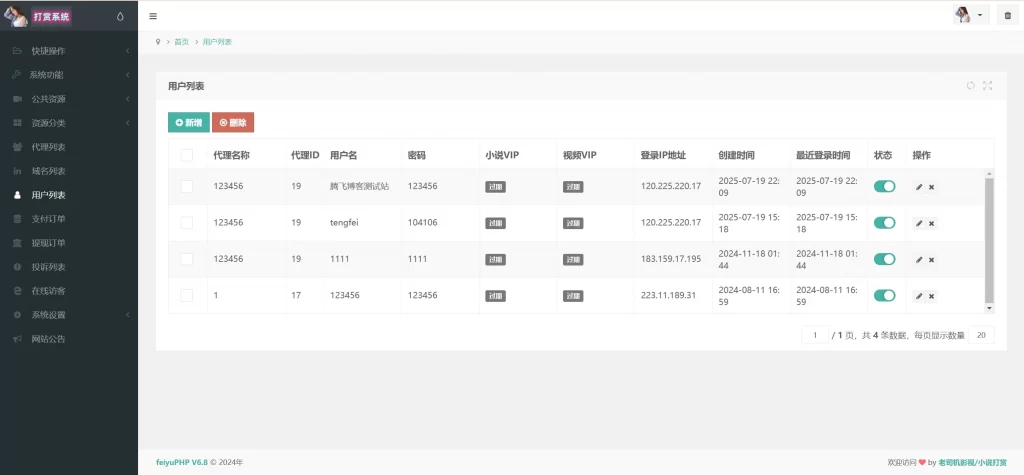
Task: Tick the select-all checkbox in table header
Action: pyautogui.click(x=187, y=155)
